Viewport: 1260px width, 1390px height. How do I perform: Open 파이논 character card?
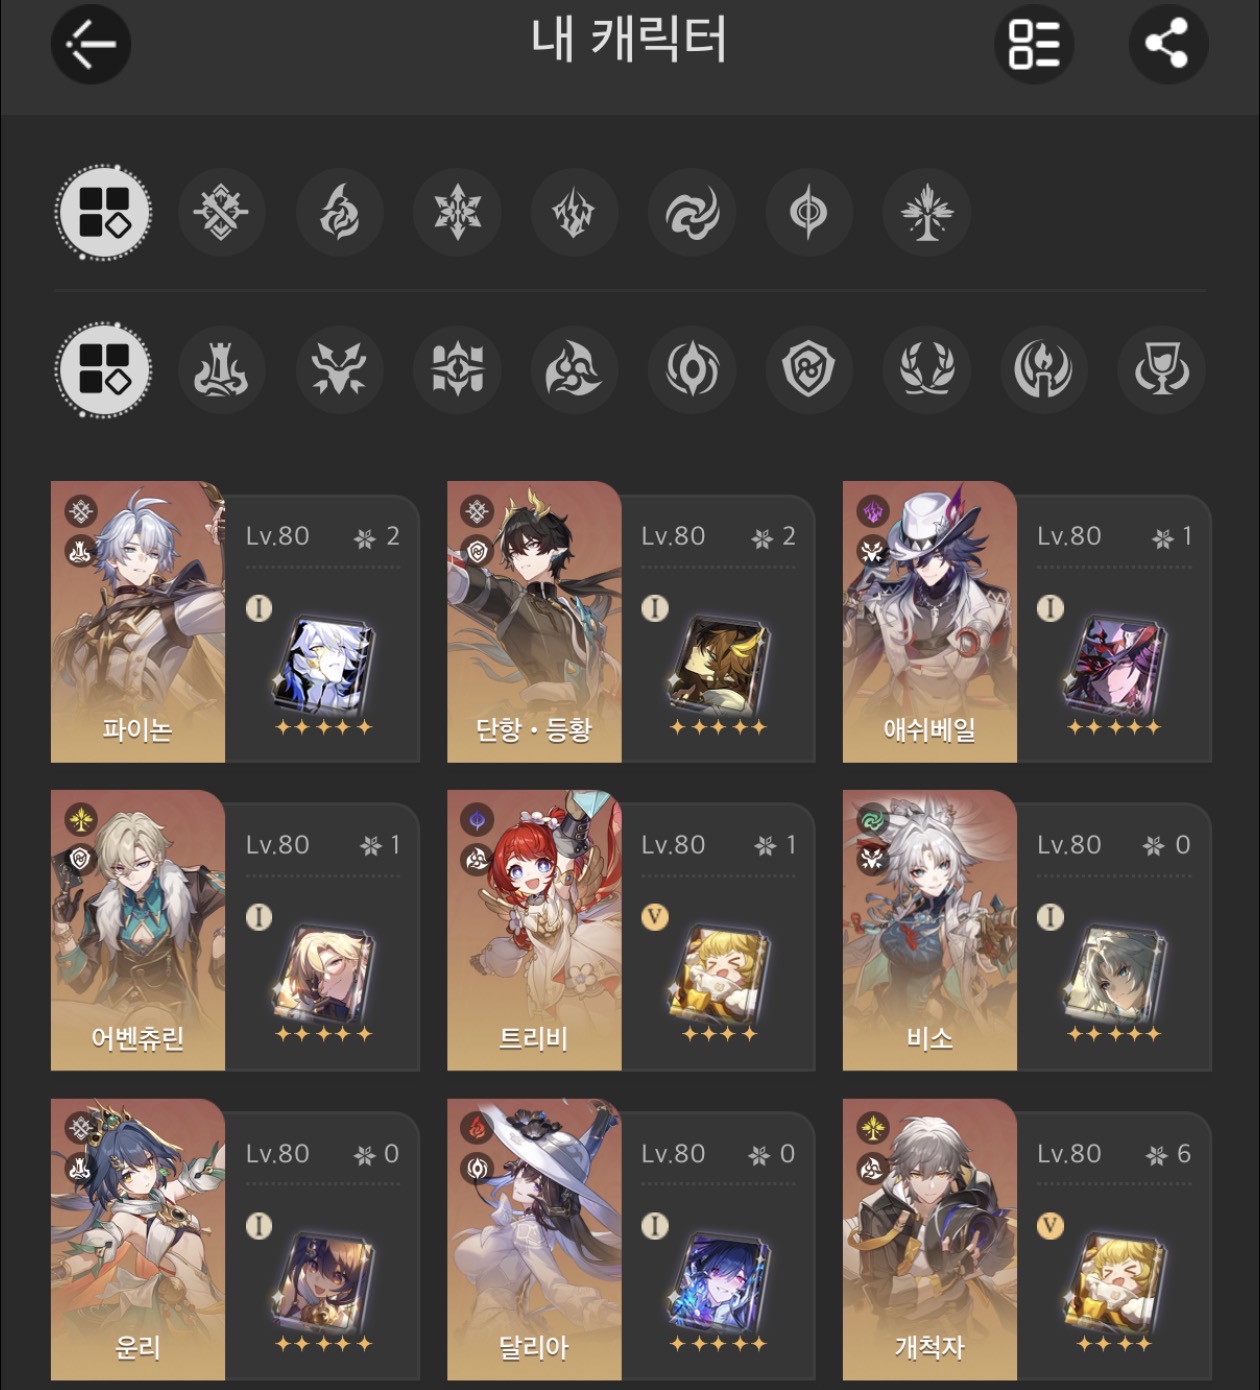pos(235,622)
